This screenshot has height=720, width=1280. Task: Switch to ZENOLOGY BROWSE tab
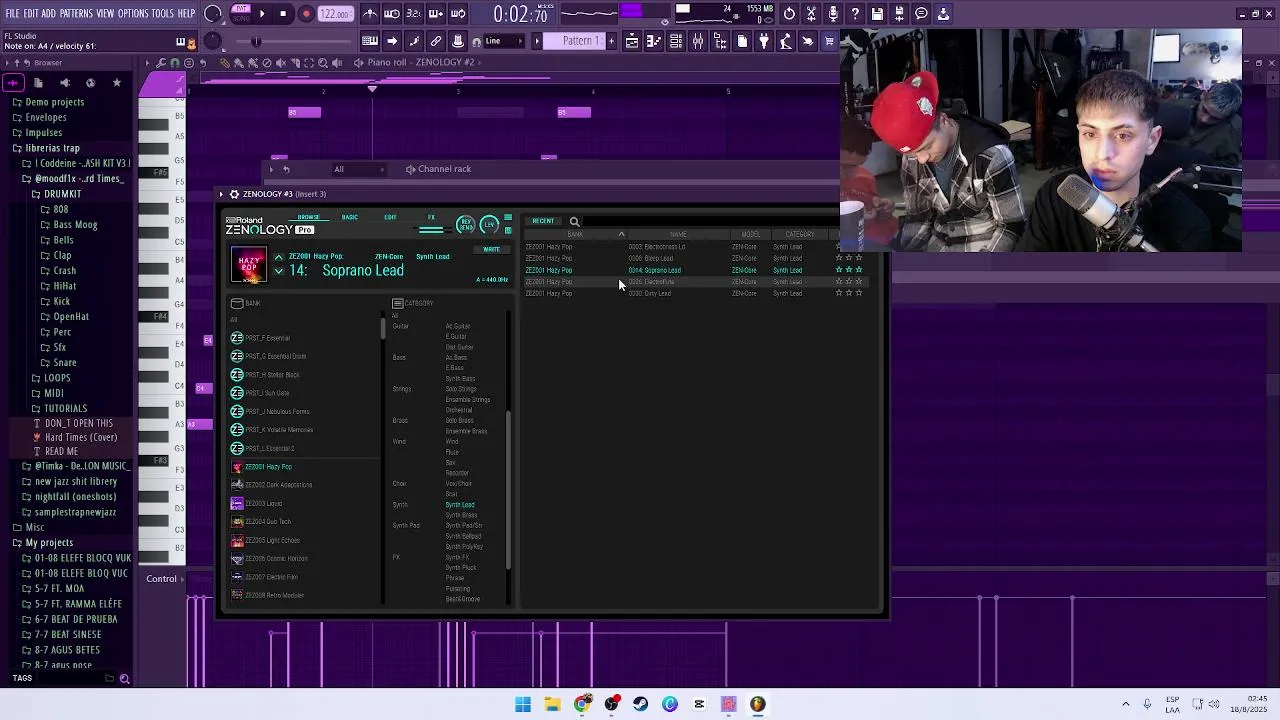tap(308, 217)
